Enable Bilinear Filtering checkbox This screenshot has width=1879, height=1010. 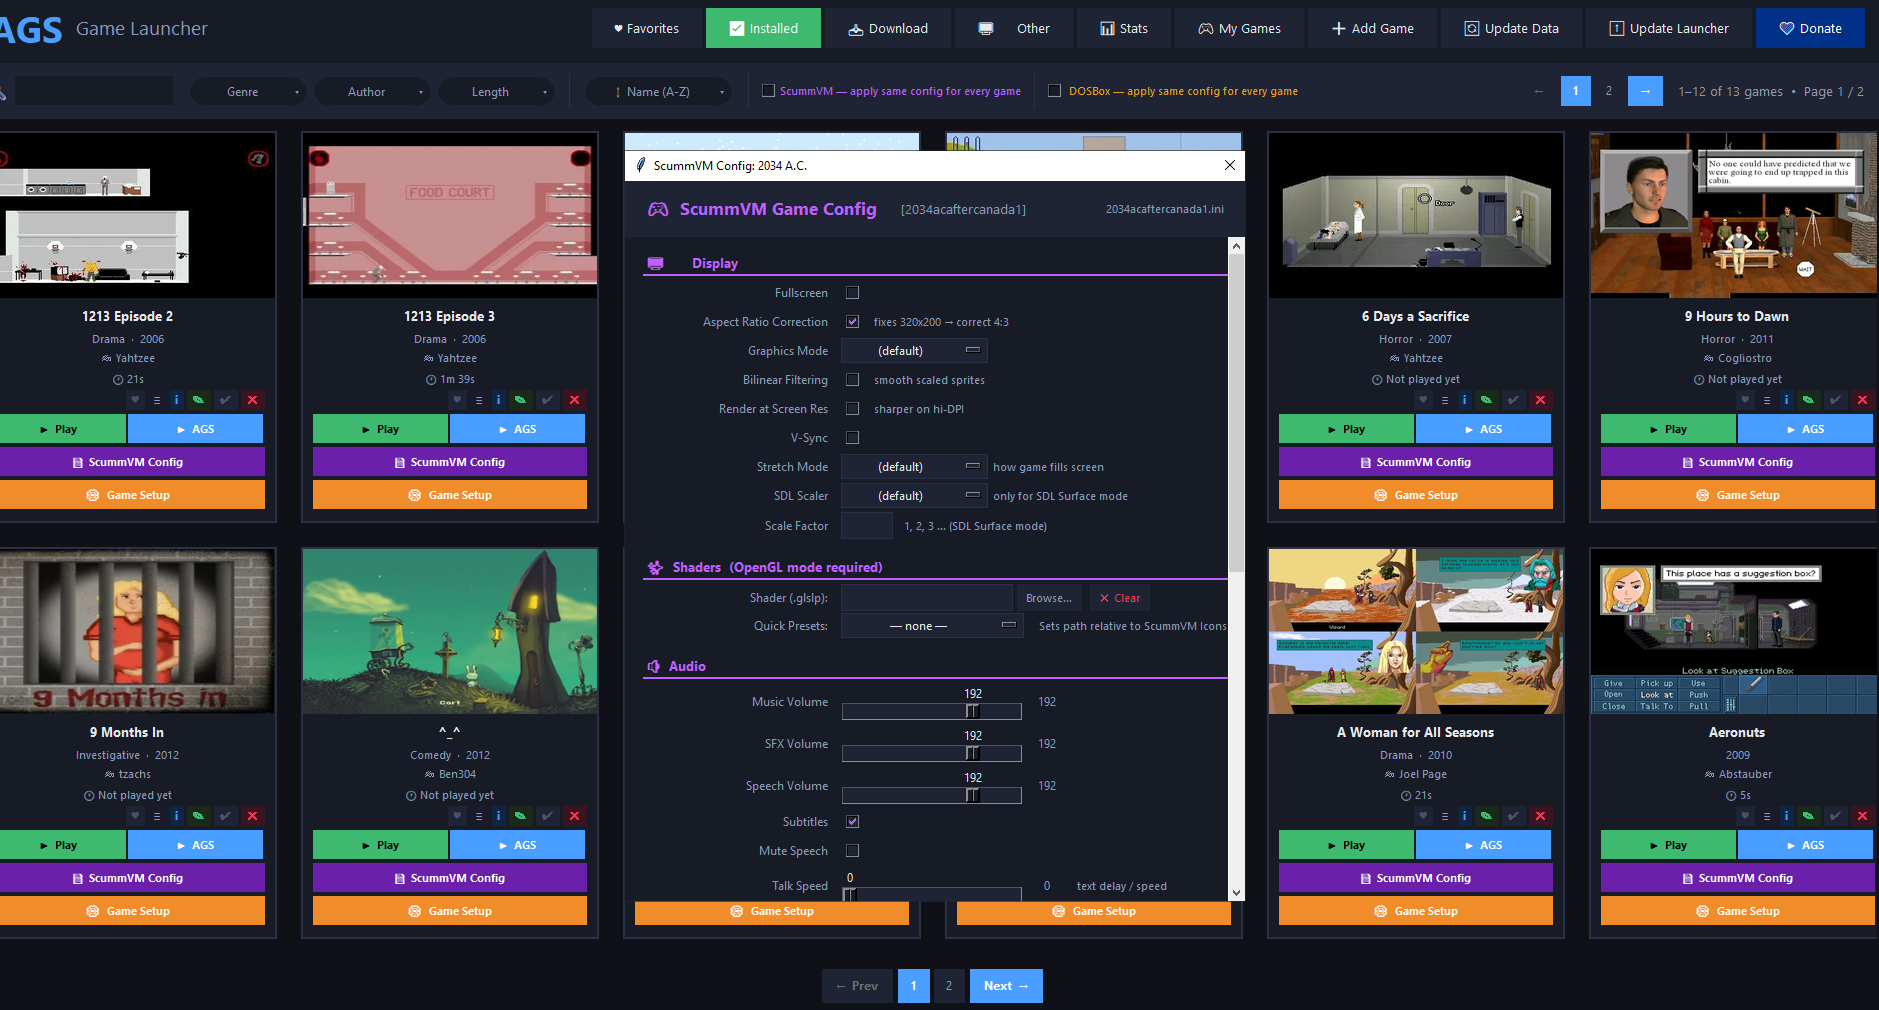point(853,380)
